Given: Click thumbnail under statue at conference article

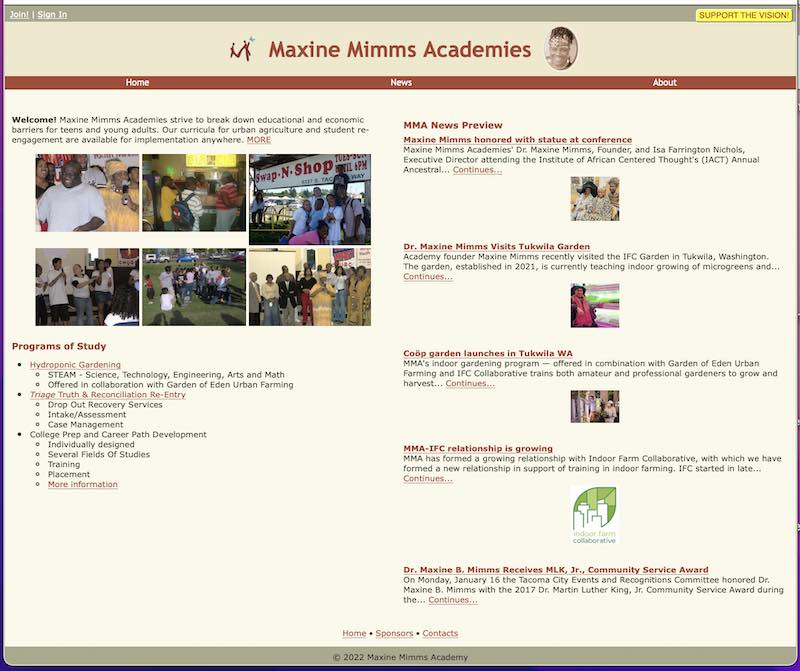Looking at the screenshot, I should (x=595, y=199).
